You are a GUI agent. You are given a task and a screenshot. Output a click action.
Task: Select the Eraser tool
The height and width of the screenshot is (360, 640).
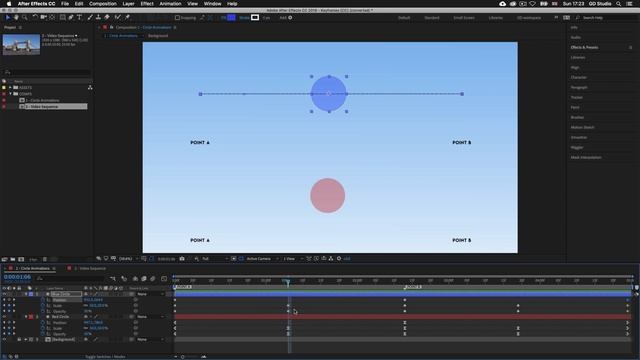(x=107, y=18)
